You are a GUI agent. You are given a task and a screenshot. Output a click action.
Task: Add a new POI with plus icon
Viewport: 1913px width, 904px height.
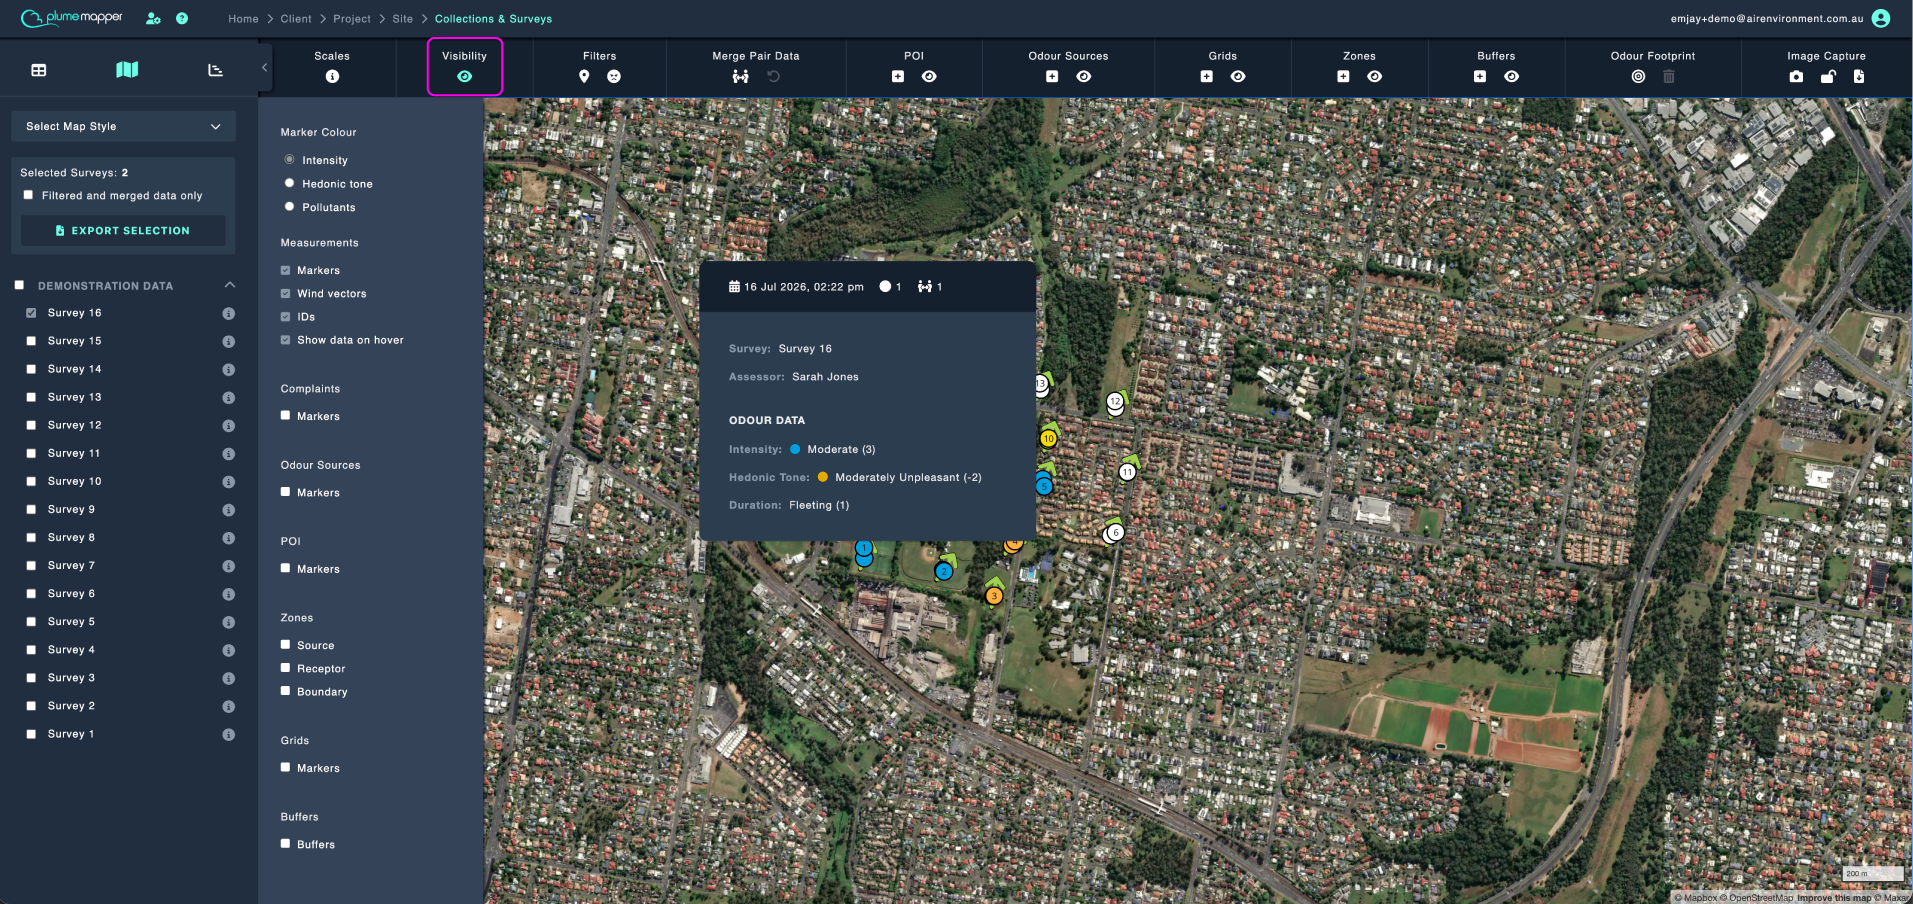898,77
